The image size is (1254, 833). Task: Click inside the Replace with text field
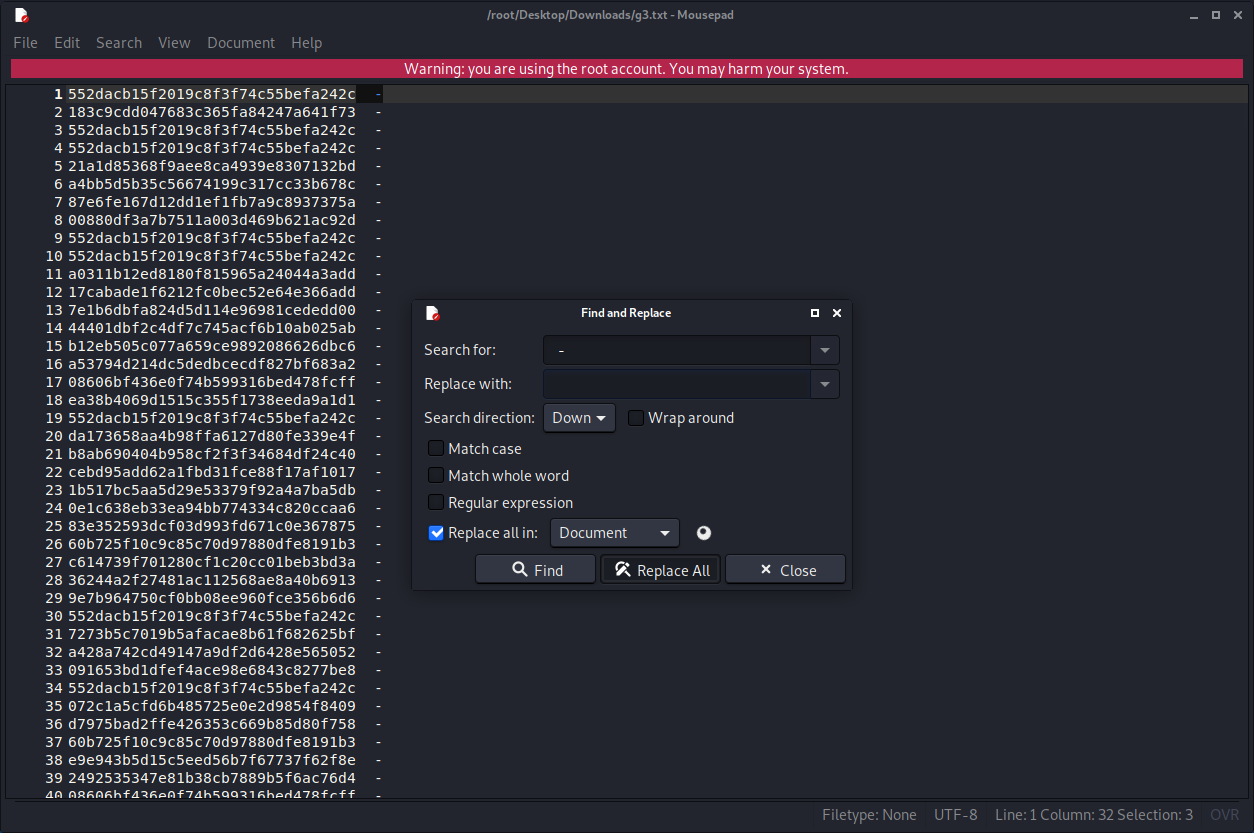676,384
